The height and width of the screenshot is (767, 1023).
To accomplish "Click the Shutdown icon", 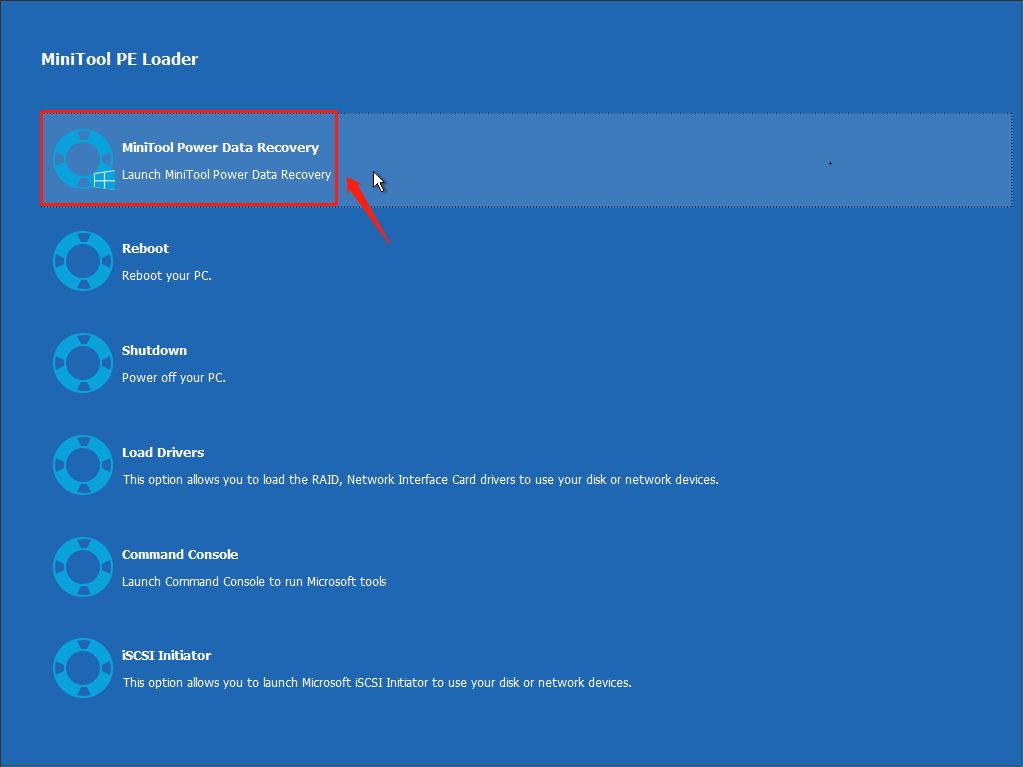I will (83, 363).
